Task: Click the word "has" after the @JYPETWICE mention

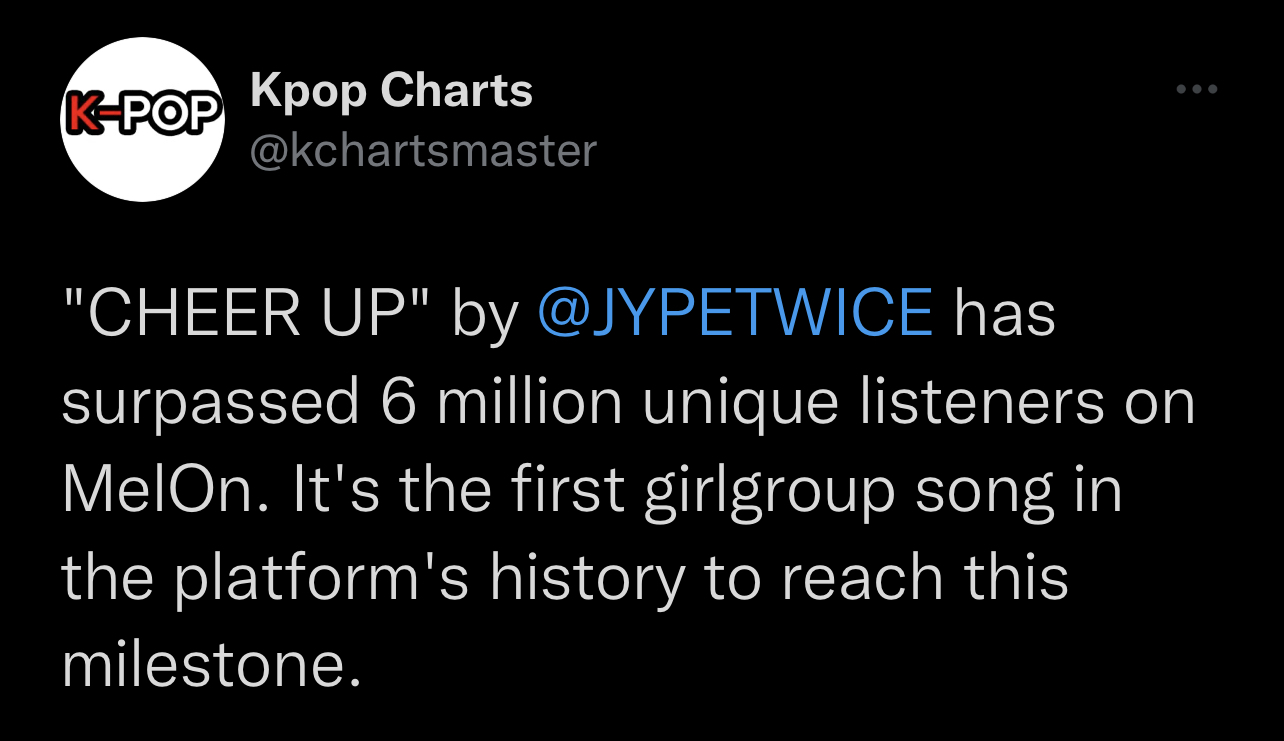Action: tap(1005, 313)
